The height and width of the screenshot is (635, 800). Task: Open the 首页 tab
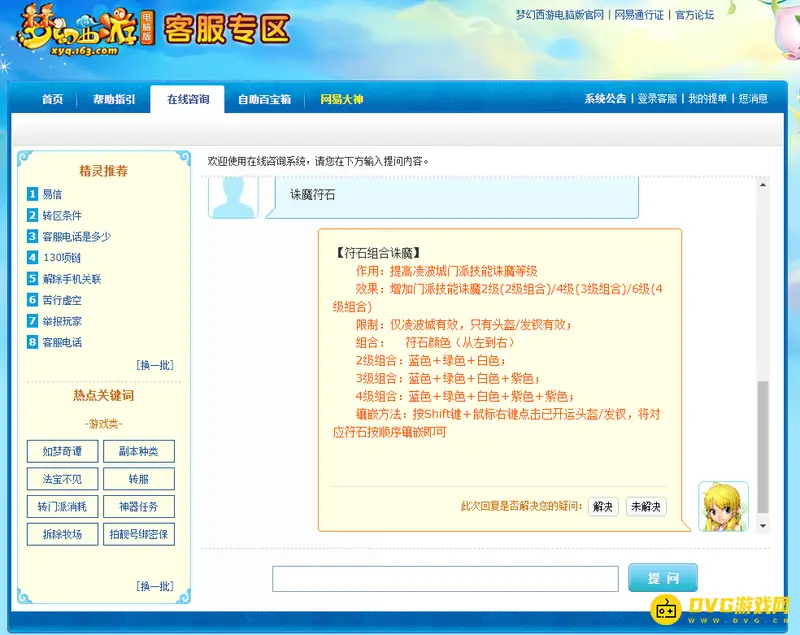point(53,99)
